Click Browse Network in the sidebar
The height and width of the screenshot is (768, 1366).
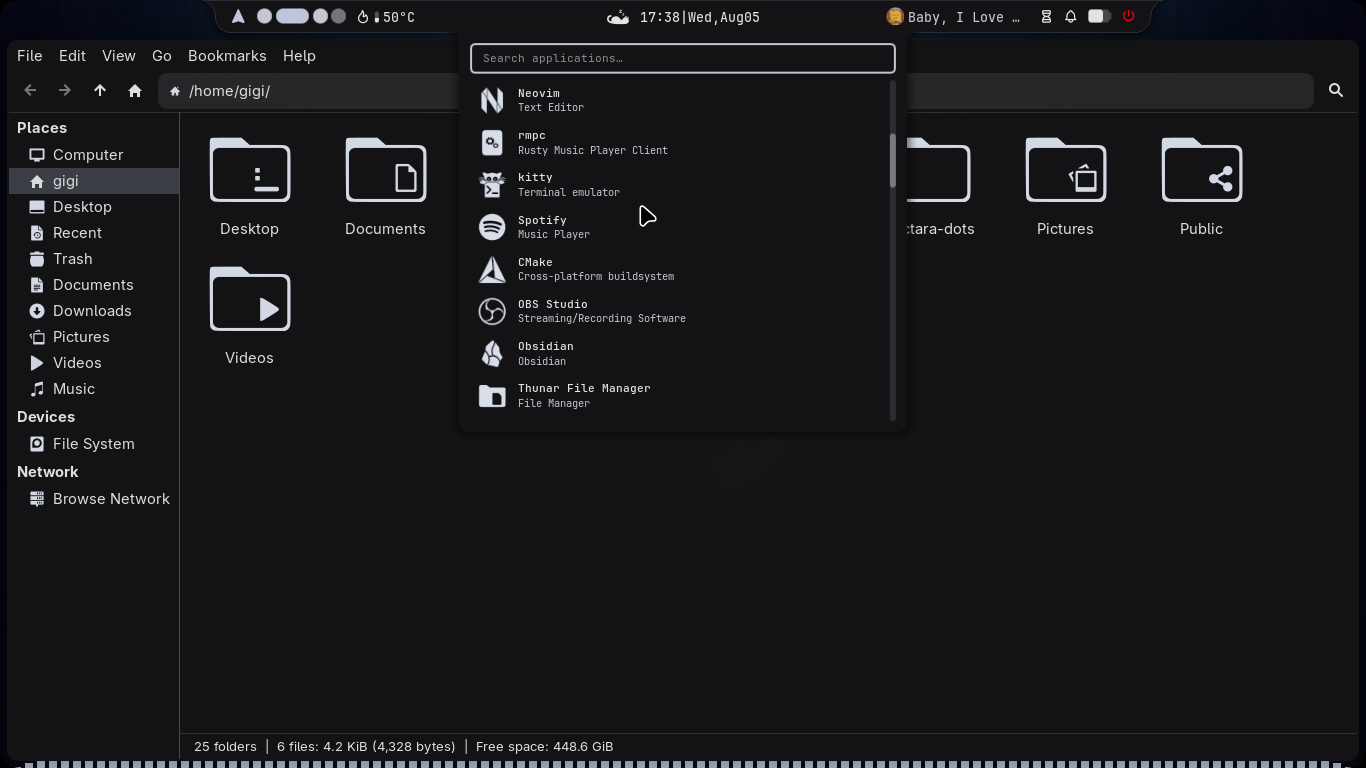94,499
